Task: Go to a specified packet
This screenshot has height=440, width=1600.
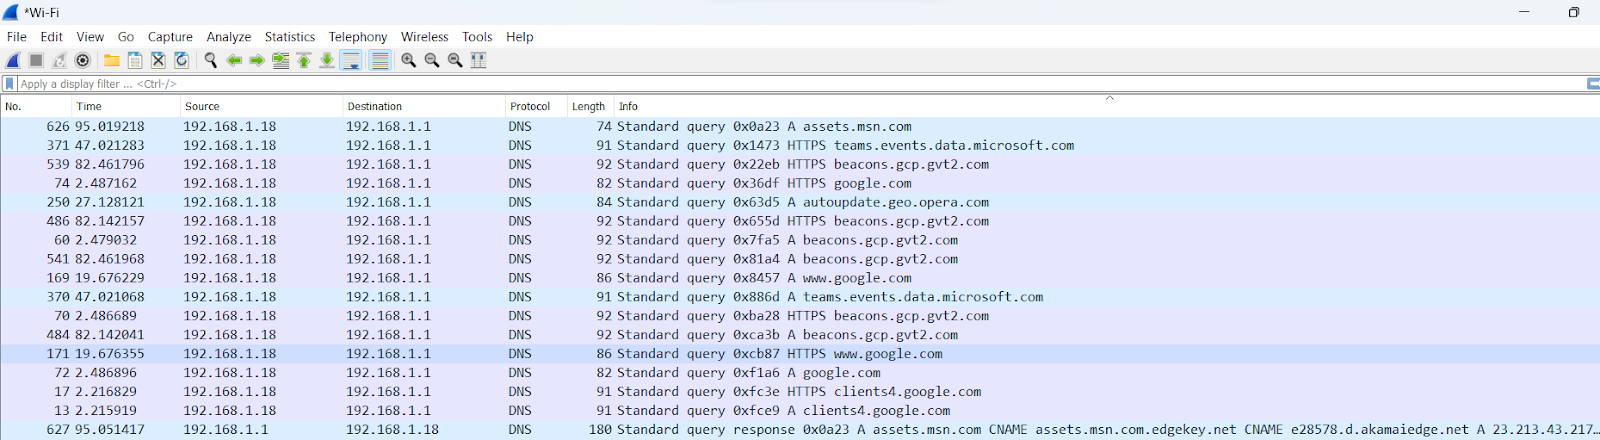Action: coord(281,60)
